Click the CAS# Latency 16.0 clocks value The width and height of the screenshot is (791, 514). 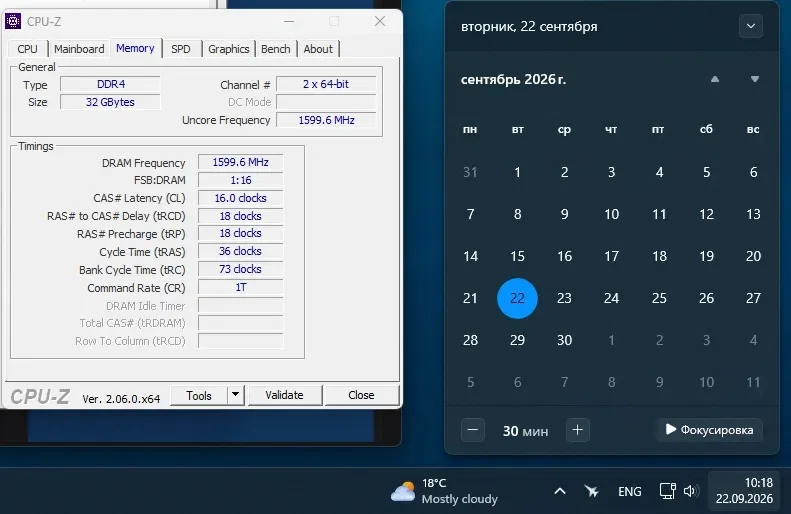click(241, 198)
